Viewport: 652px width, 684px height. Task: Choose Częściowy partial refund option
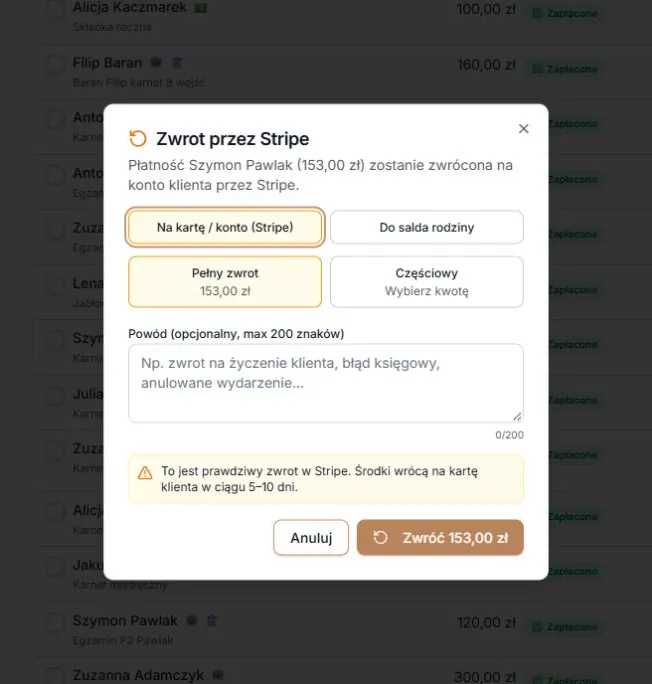[427, 282]
